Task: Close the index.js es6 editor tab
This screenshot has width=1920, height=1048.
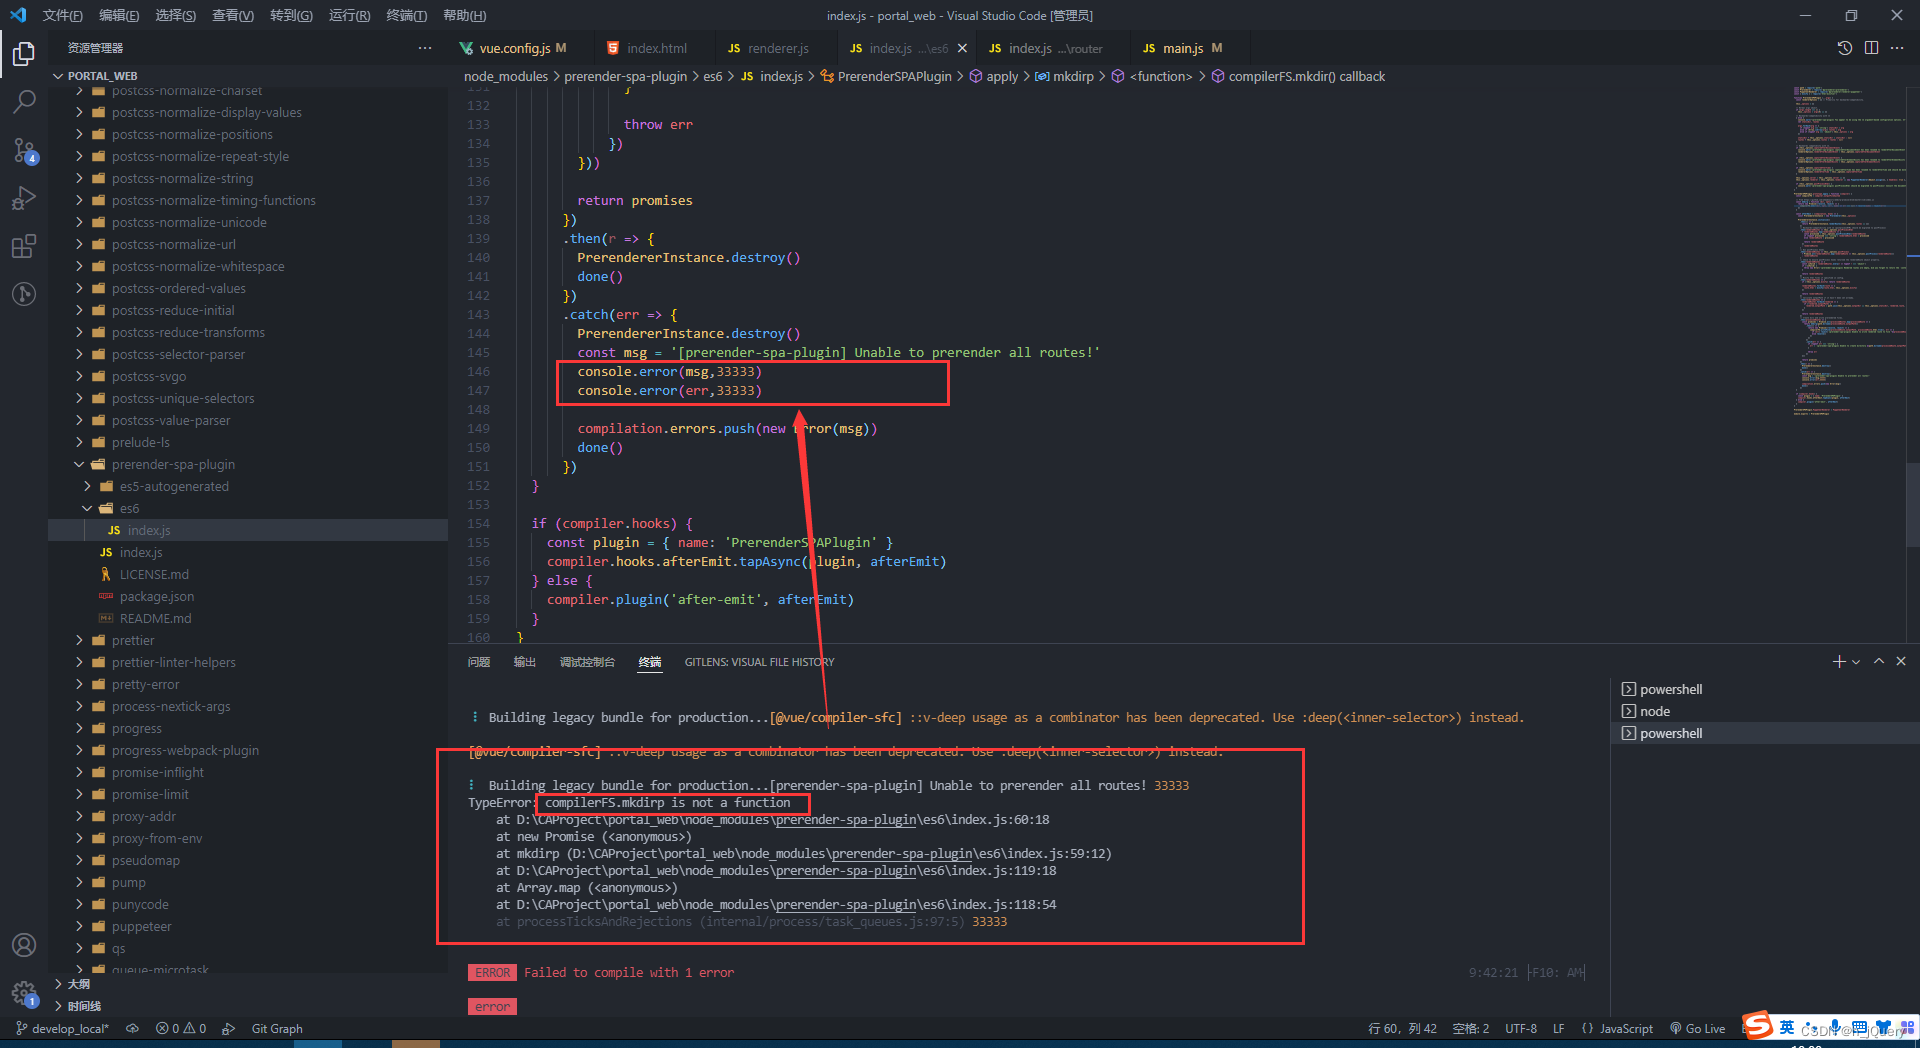Action: click(x=962, y=48)
